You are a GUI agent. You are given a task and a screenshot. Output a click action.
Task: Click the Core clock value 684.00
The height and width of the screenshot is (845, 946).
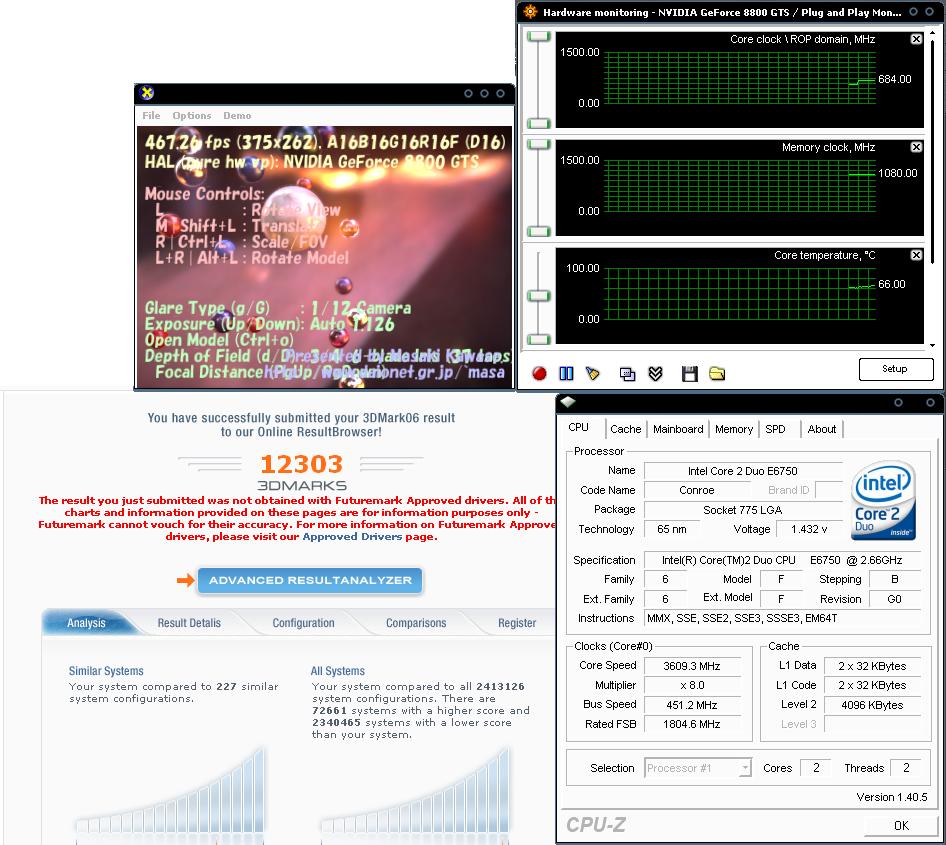894,79
